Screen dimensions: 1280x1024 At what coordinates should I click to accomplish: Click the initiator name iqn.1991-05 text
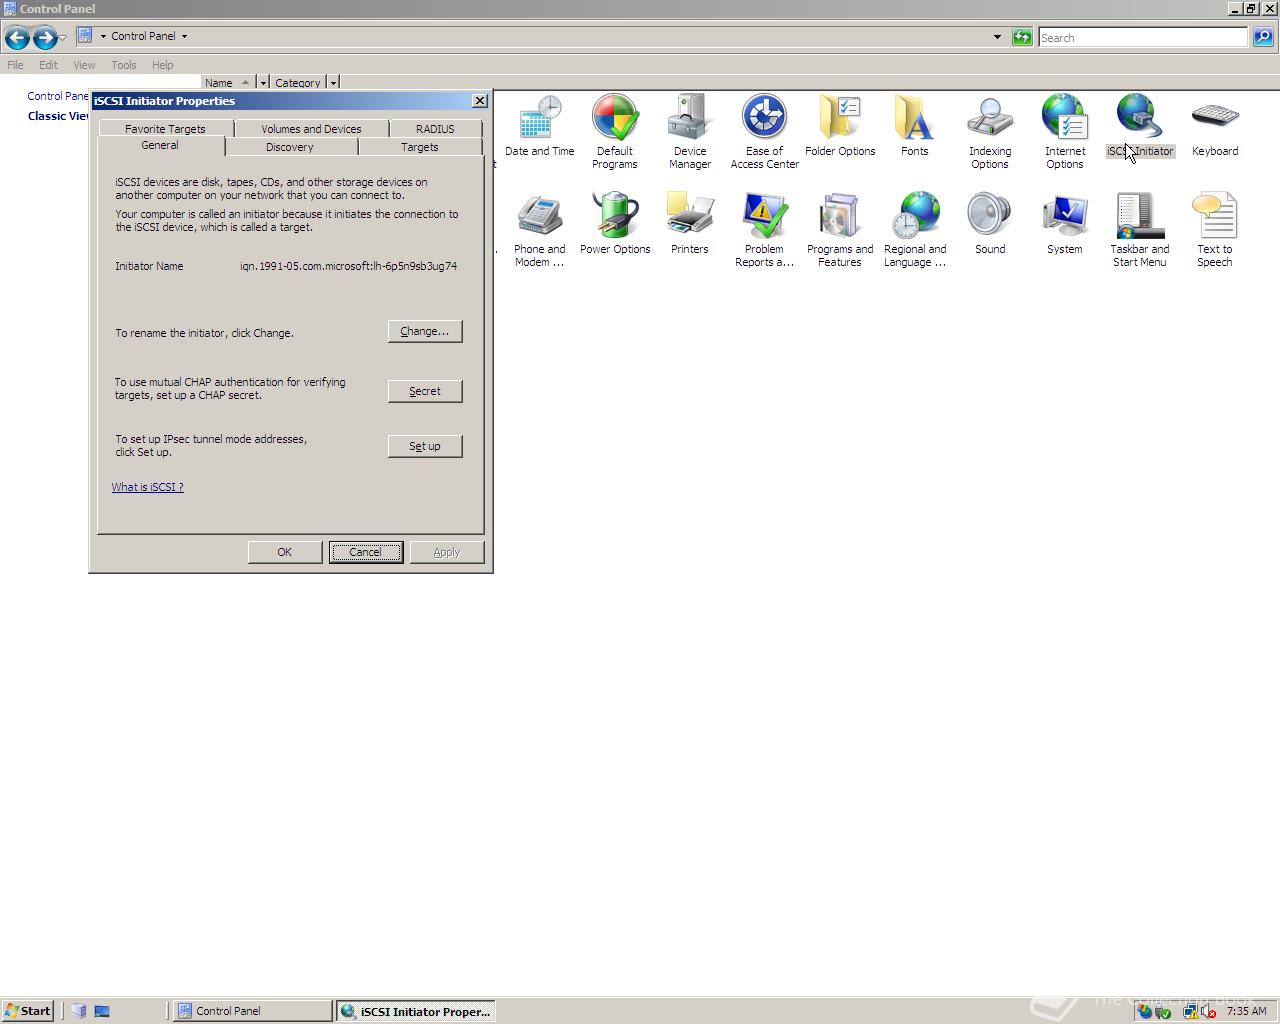(x=348, y=266)
